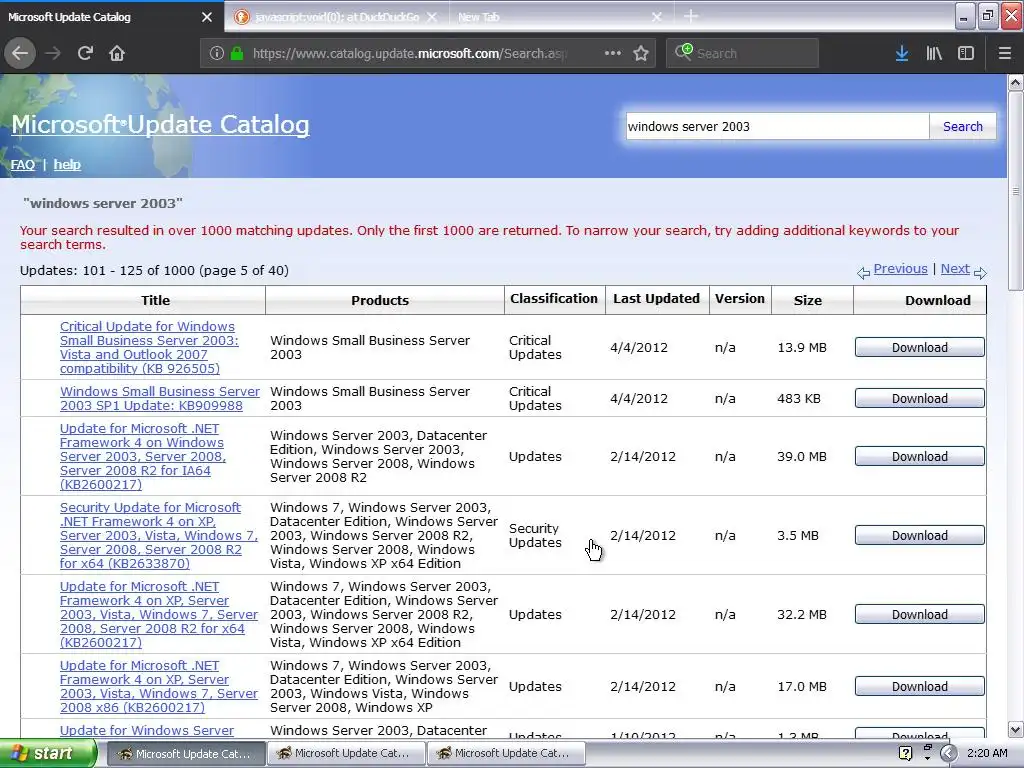This screenshot has height=768, width=1024.
Task: Click the forward navigation arrow
Action: [53, 53]
